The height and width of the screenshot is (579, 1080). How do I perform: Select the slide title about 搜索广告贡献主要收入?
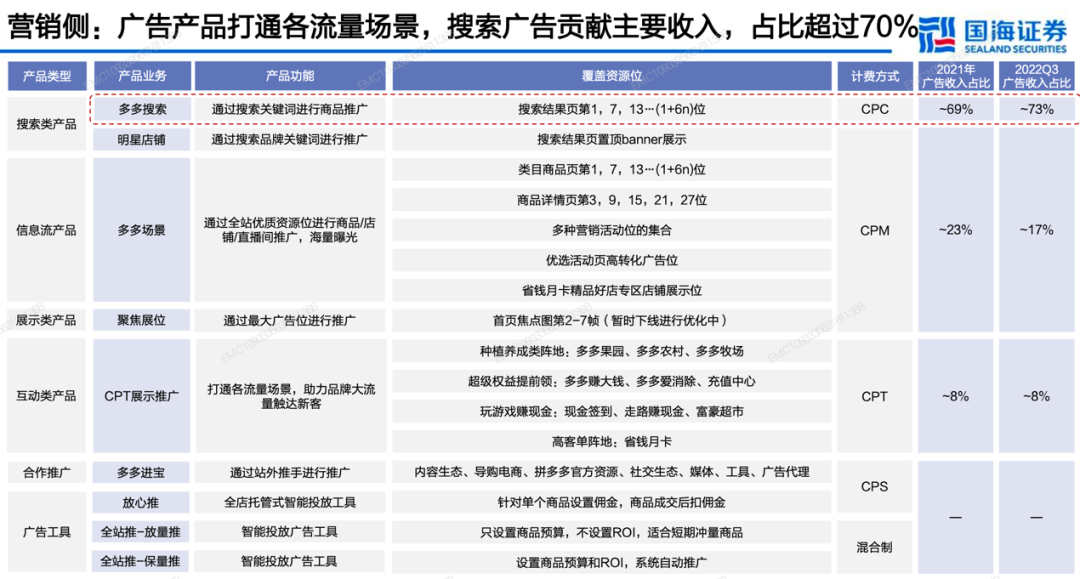pos(463,27)
